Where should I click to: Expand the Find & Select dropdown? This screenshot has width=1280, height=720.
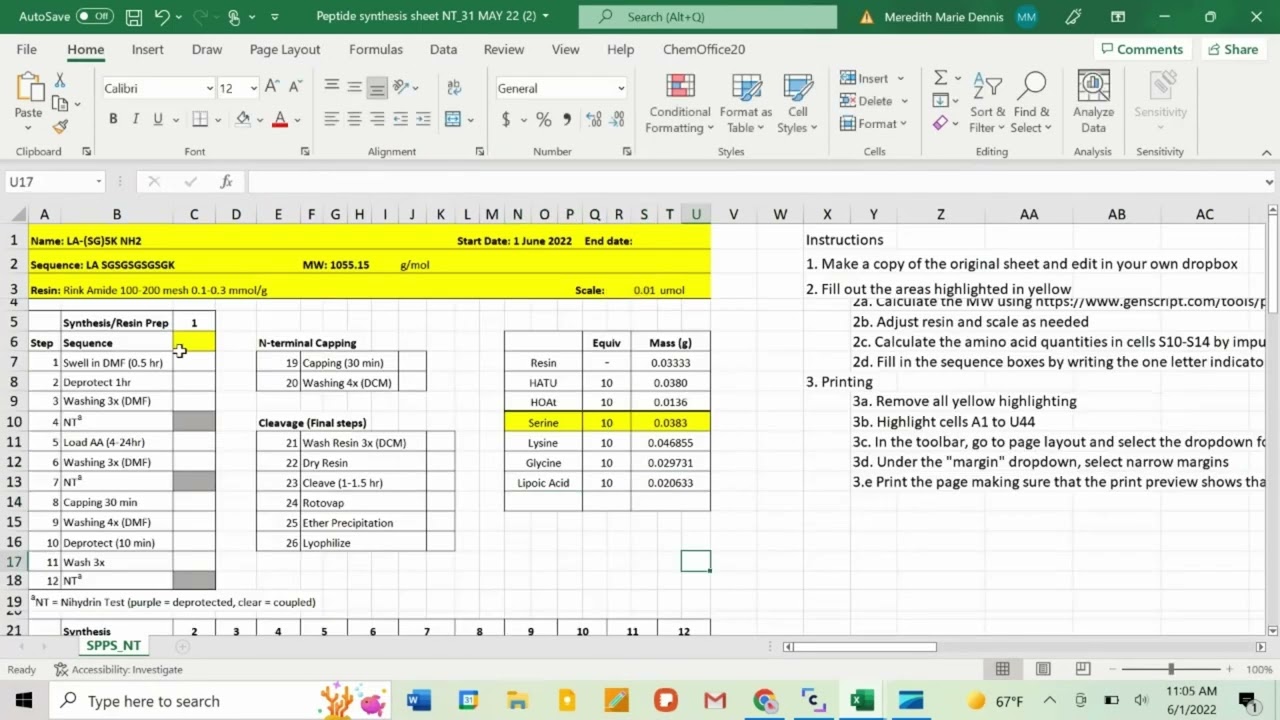pos(1031,103)
